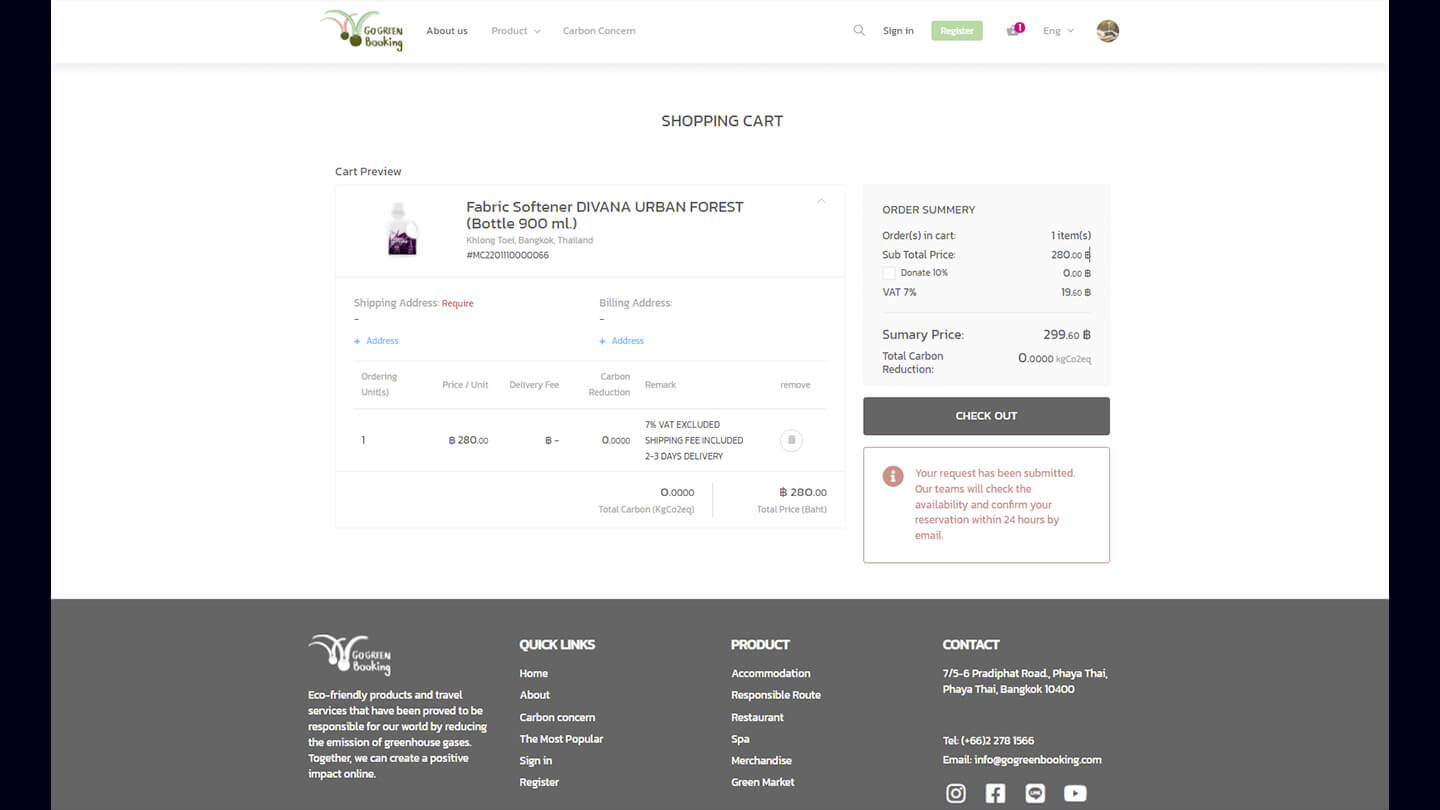Open the YouTube icon in footer
1440x810 pixels.
point(1075,793)
